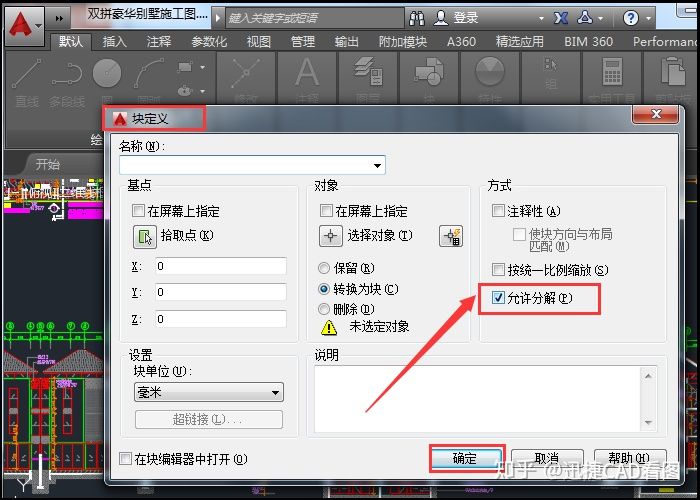Image resolution: width=700 pixels, height=500 pixels.
Task: Click the rectangle tool icon in ribbon
Action: click(x=184, y=67)
